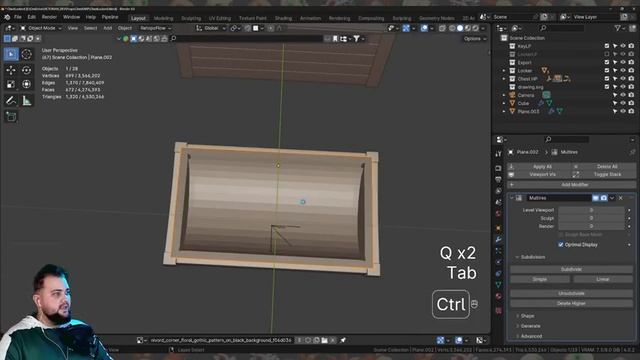Switch to material preview shading

tap(468, 28)
